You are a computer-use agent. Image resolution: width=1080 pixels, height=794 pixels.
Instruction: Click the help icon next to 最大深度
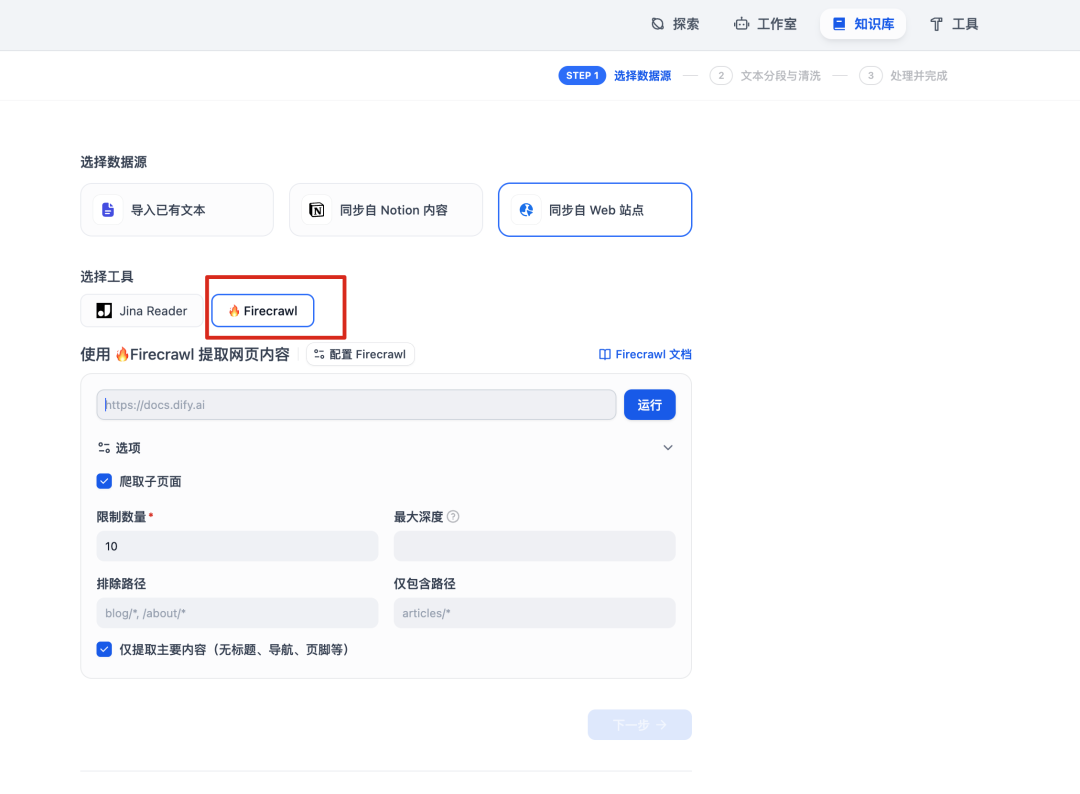click(453, 516)
